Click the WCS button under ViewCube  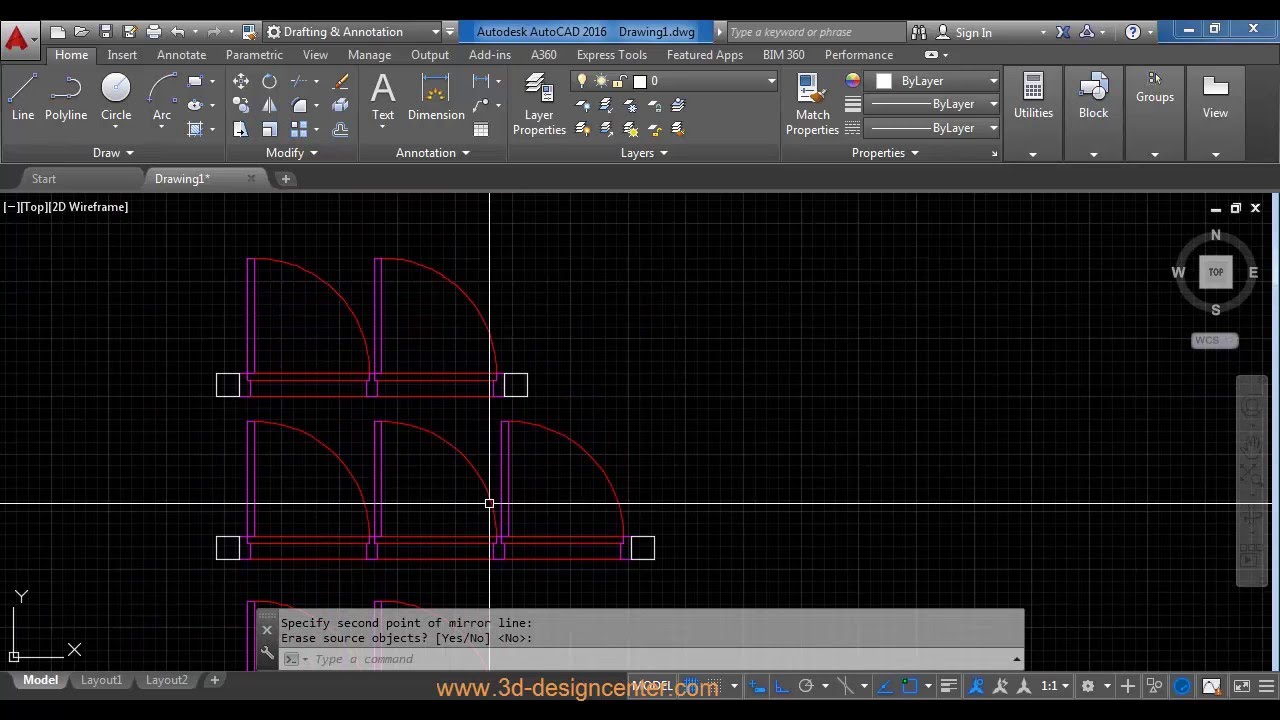[x=1215, y=340]
